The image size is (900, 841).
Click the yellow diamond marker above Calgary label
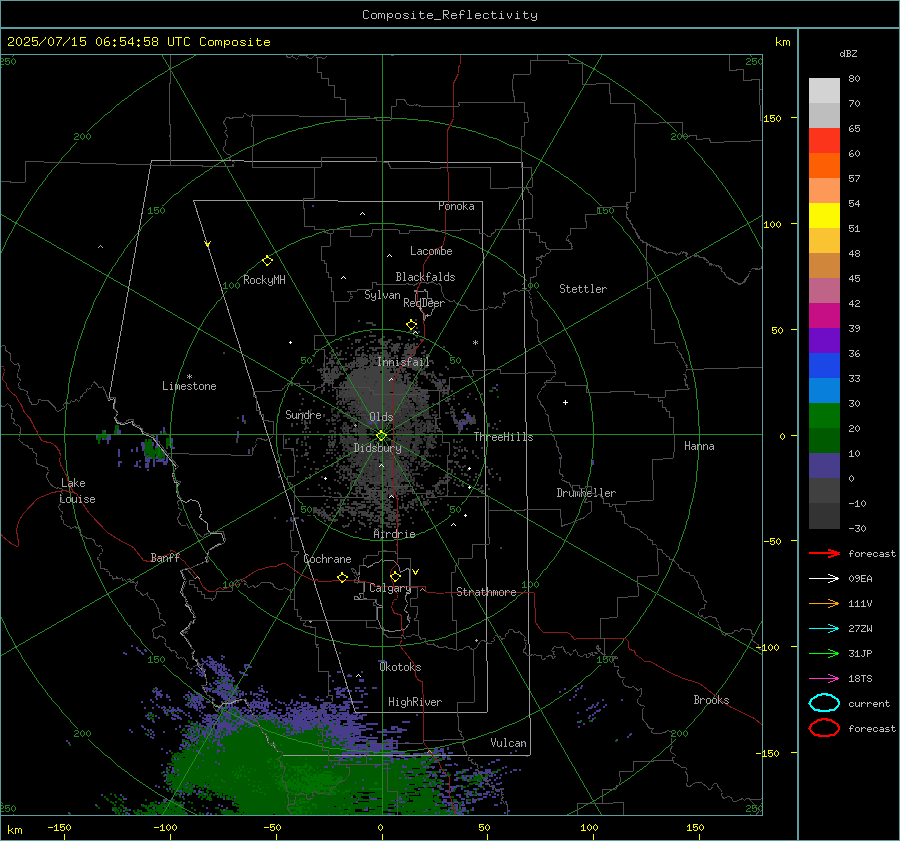[x=395, y=576]
